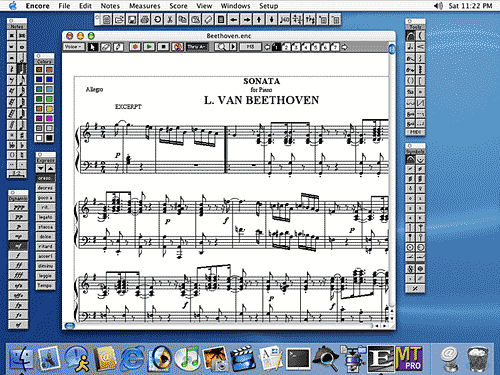500x375 pixels.
Task: Click the Record button
Action: point(135,47)
